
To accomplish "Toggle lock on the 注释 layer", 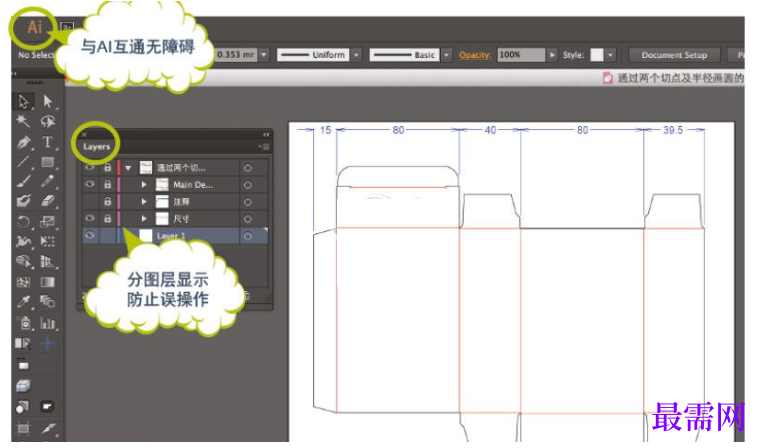I will point(107,201).
